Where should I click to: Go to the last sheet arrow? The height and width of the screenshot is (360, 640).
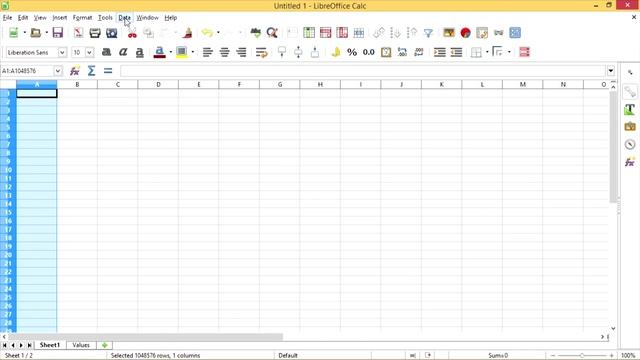pyautogui.click(x=29, y=345)
